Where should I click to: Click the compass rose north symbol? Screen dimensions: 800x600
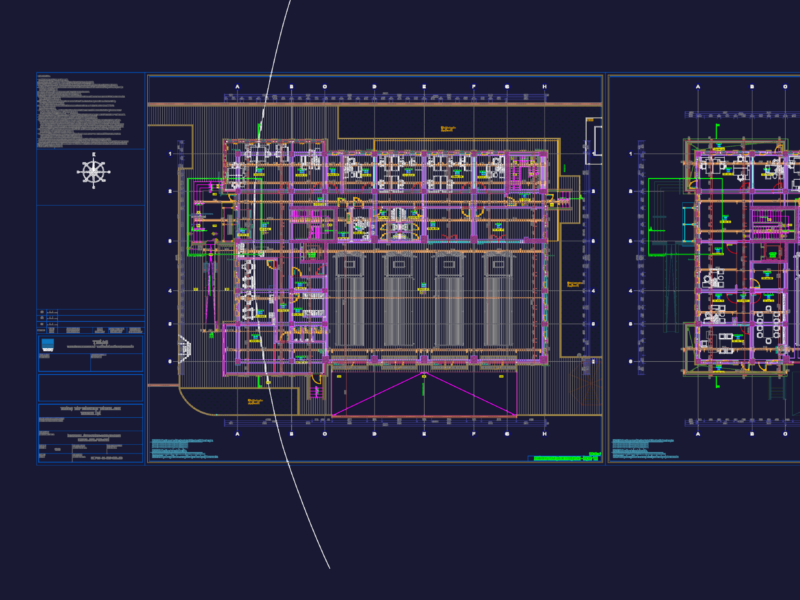pyautogui.click(x=93, y=171)
